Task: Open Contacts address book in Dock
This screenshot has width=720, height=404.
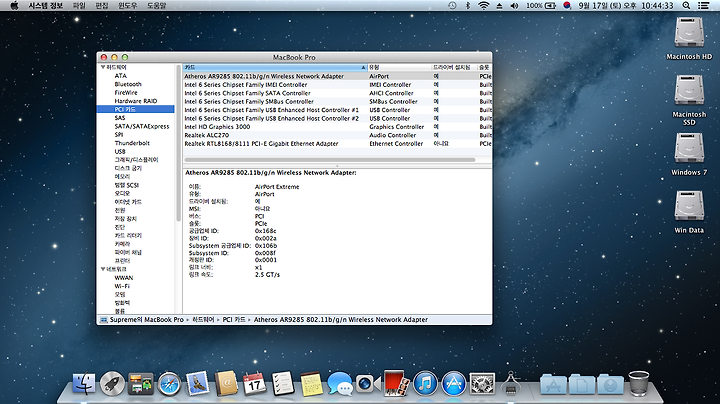Action: click(226, 384)
